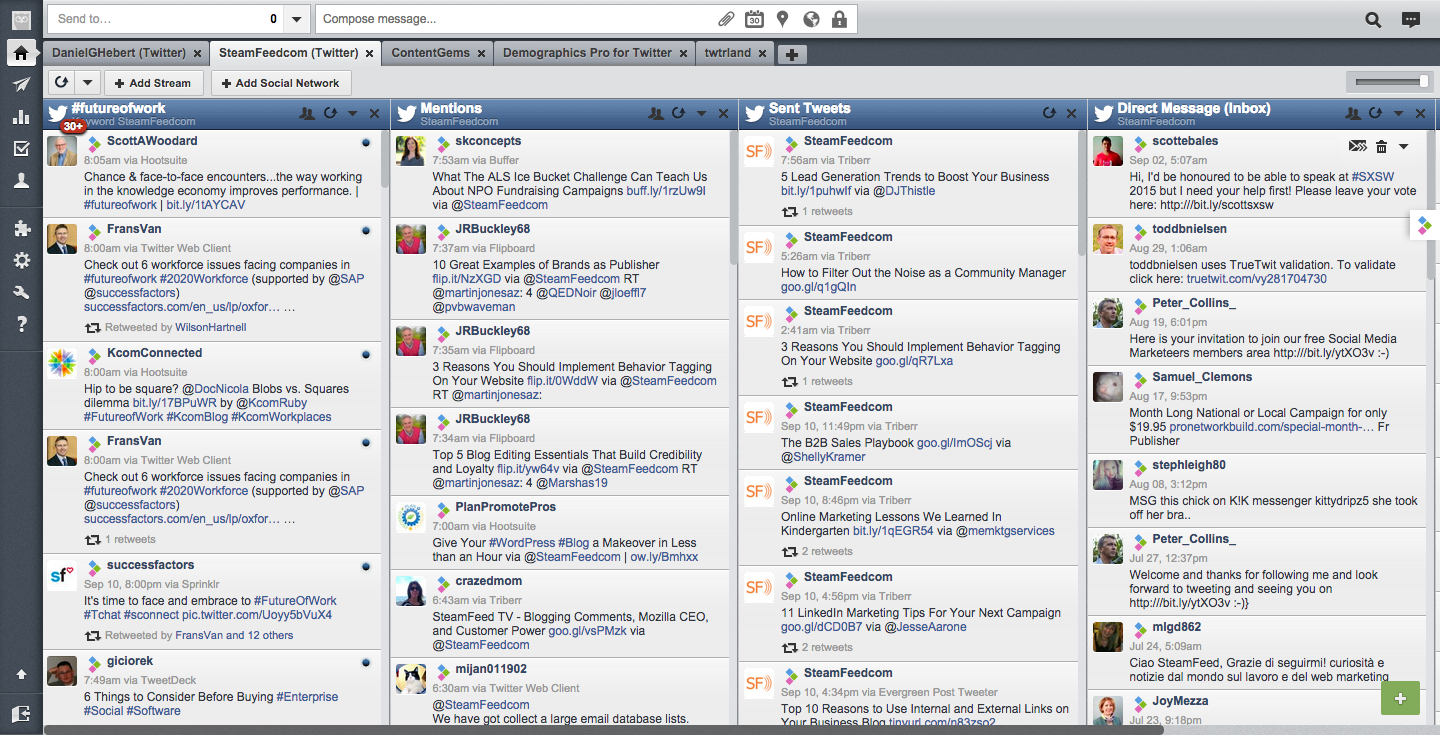The width and height of the screenshot is (1440, 735).
Task: Click the PlanPromotePros username
Action: pyautogui.click(x=506, y=507)
